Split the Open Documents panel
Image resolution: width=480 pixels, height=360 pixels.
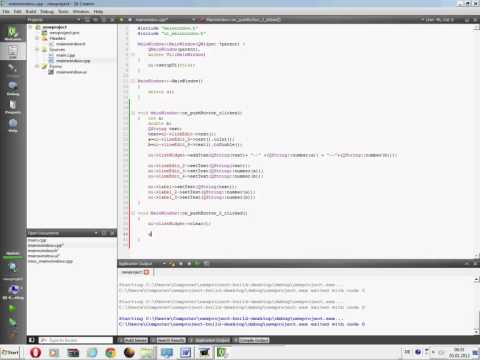tap(104, 233)
